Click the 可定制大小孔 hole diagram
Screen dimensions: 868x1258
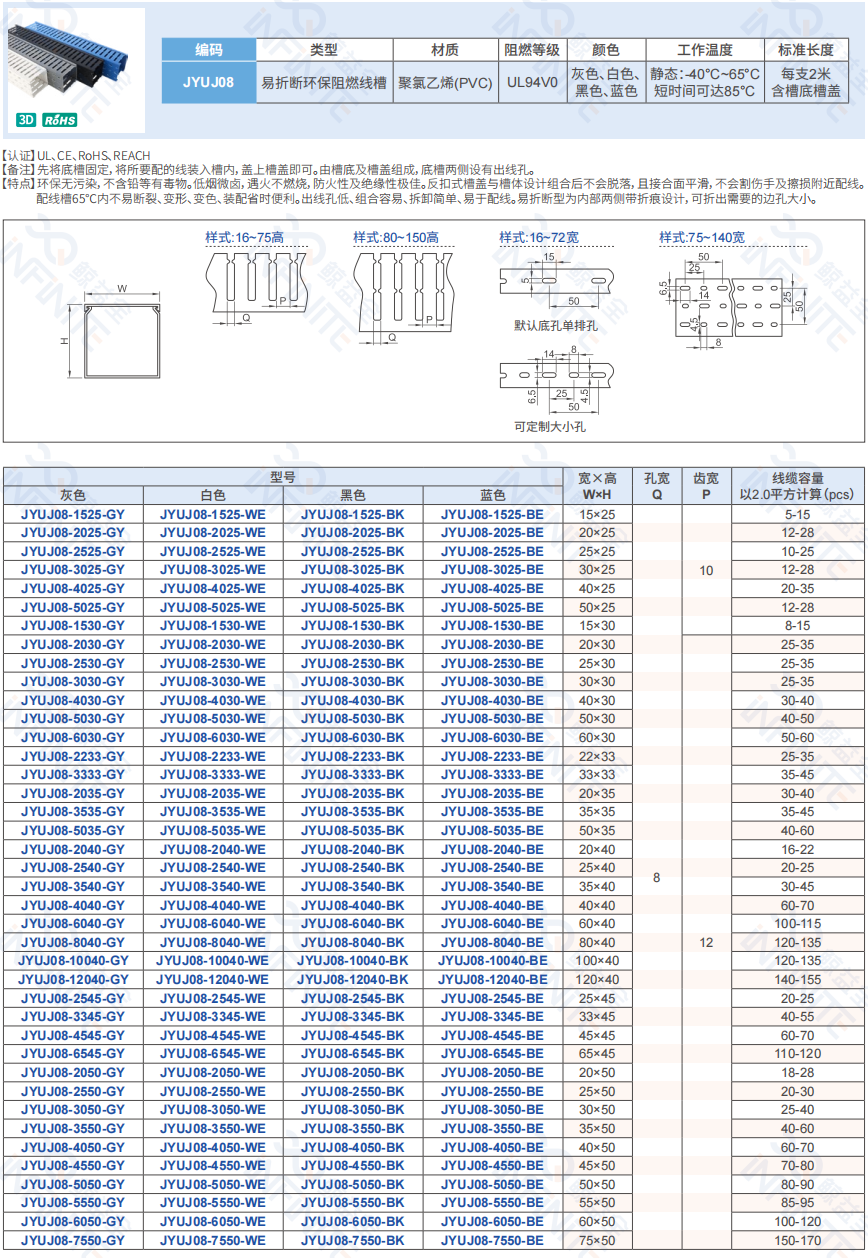point(555,380)
